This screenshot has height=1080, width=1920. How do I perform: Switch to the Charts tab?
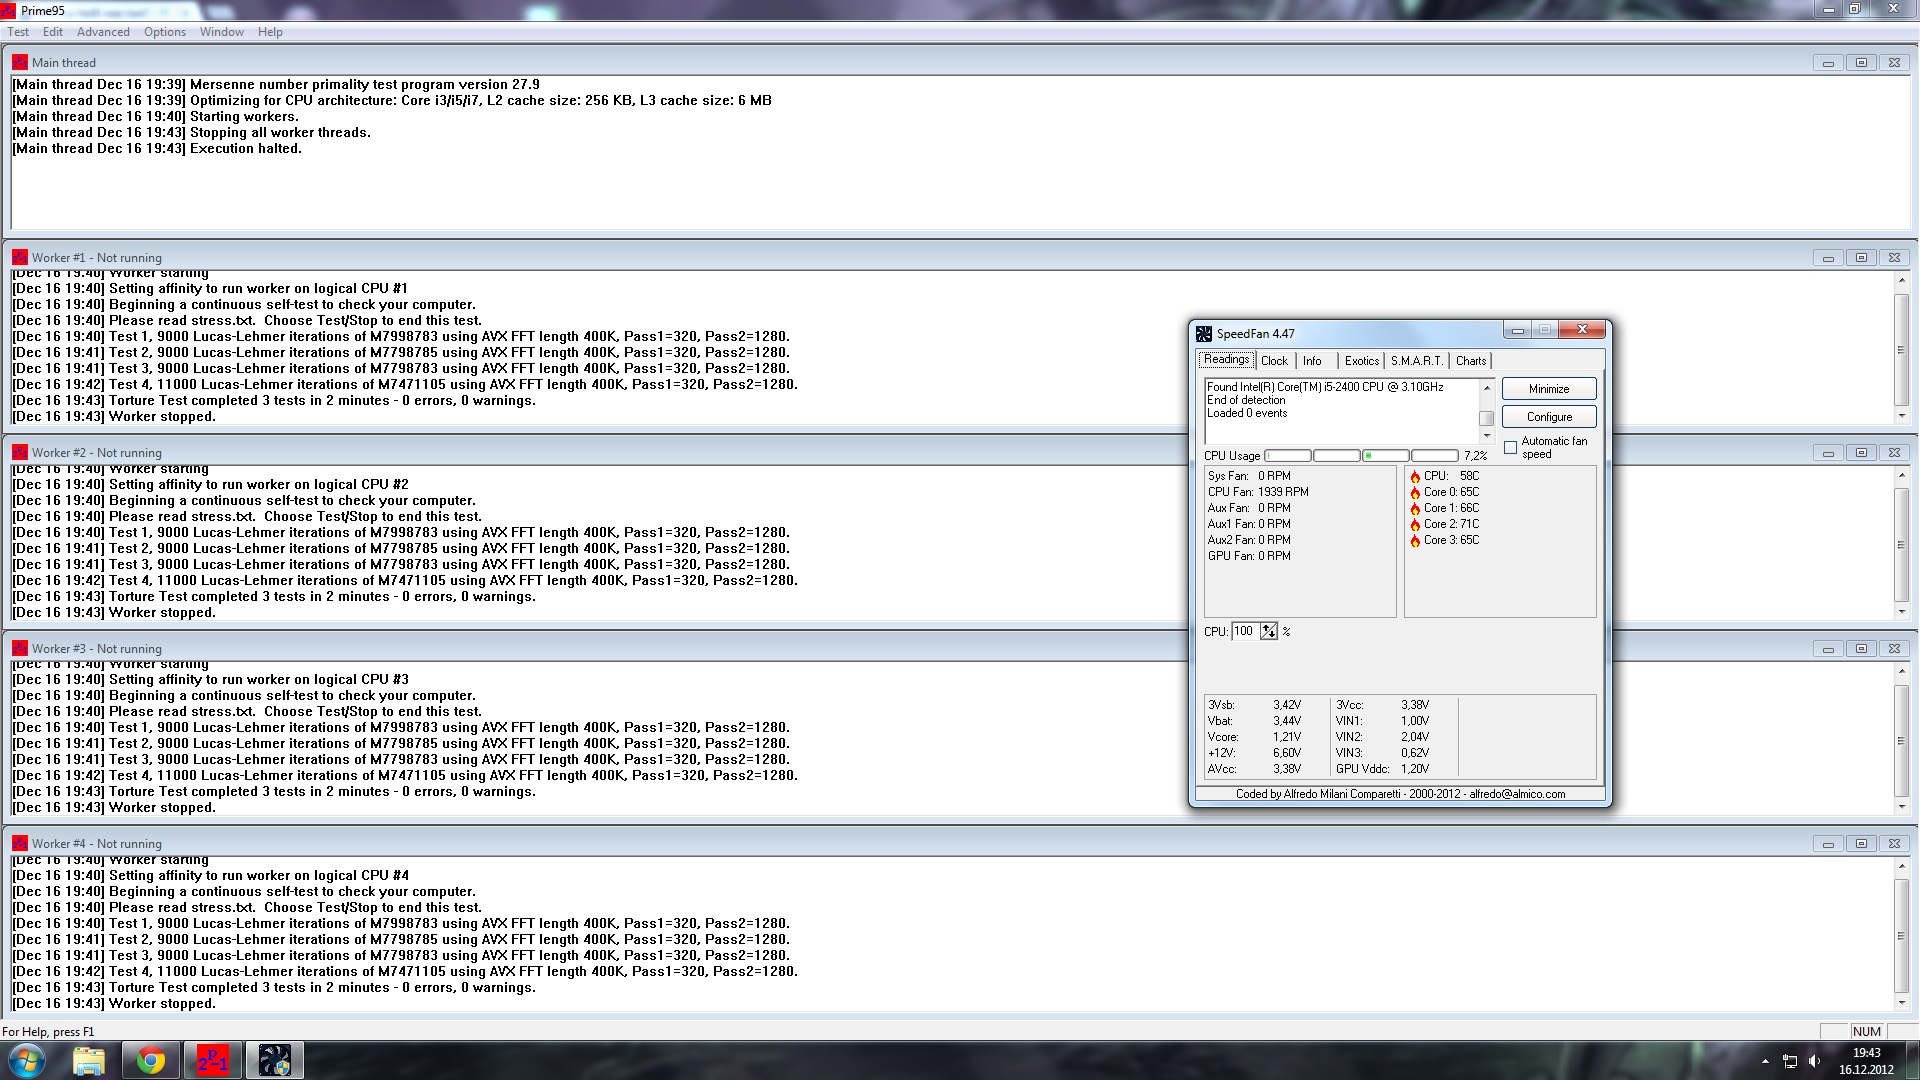1470,361
